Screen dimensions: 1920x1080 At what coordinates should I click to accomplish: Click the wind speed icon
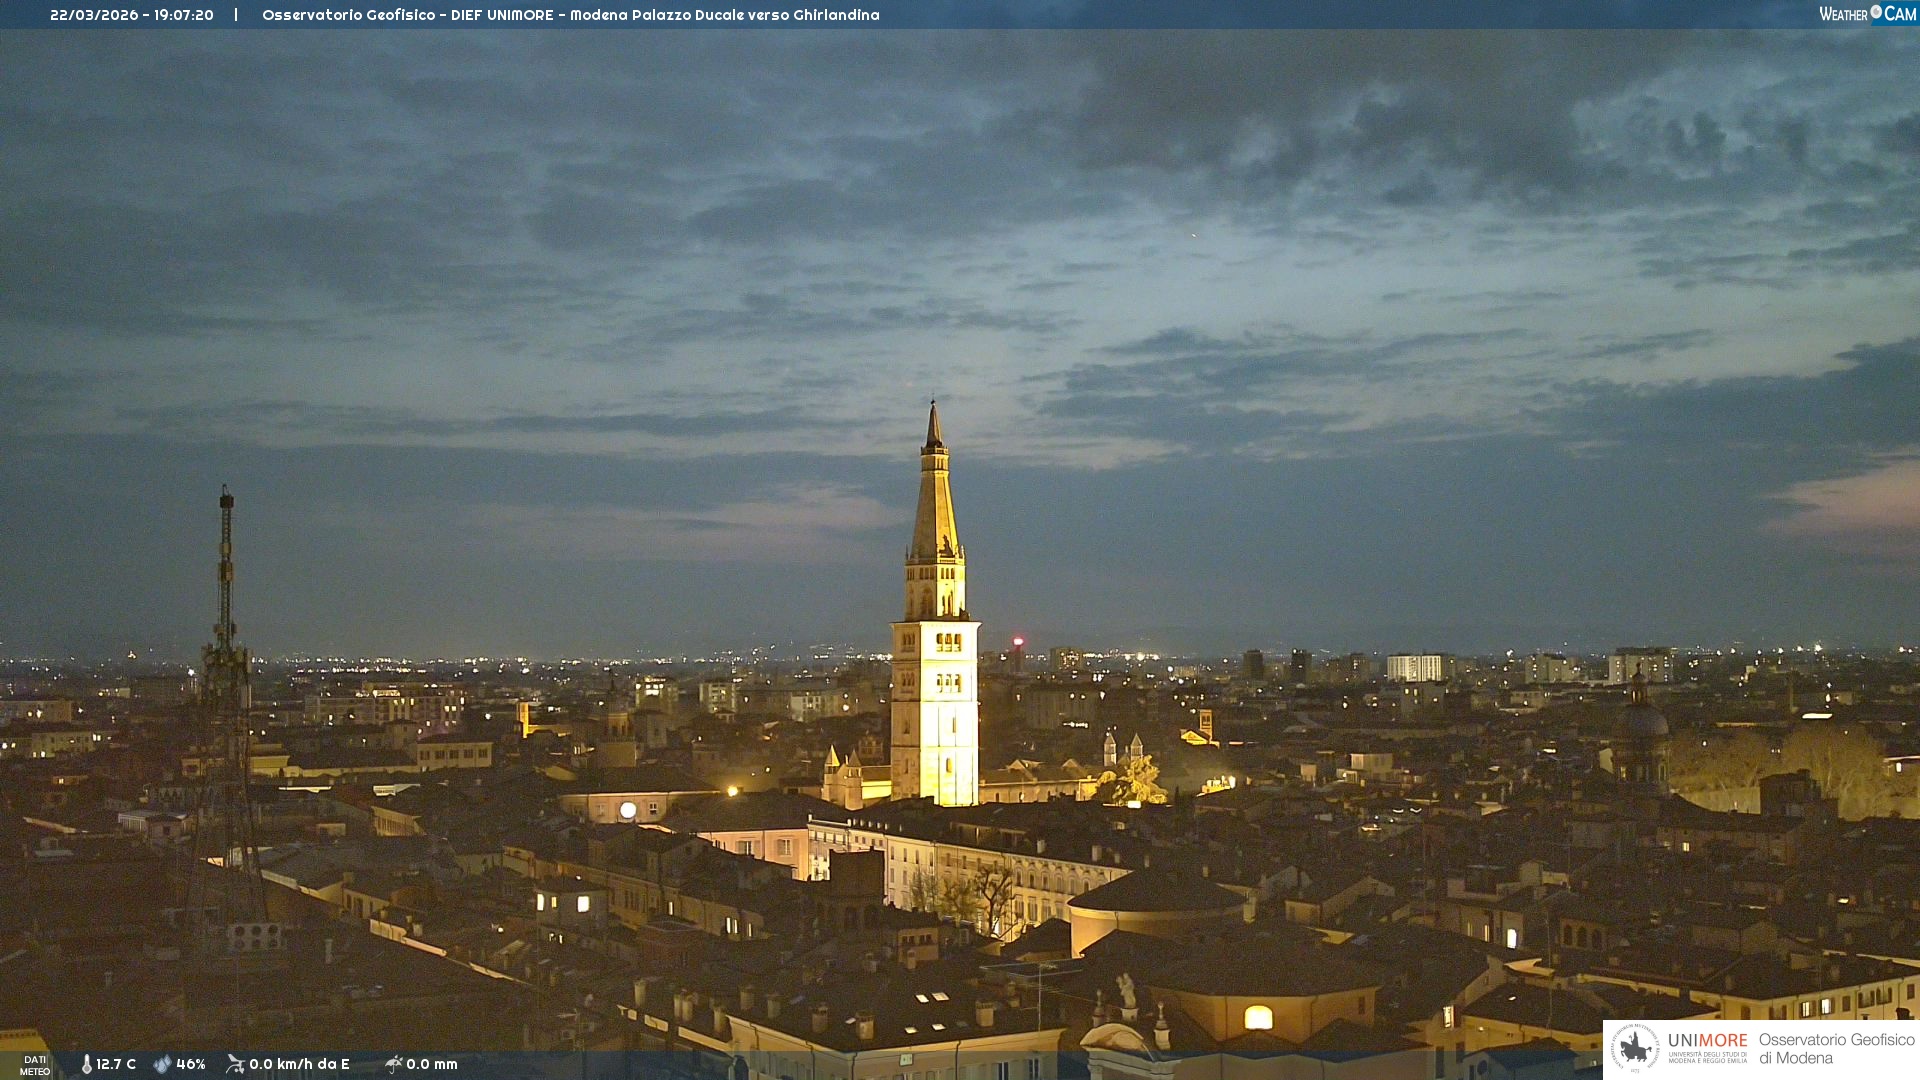click(235, 1064)
